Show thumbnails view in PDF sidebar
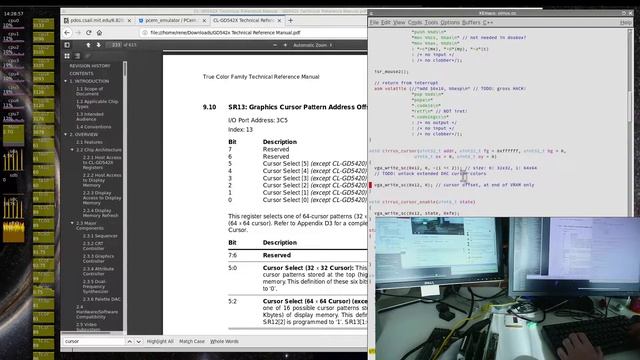The height and width of the screenshot is (360, 640). point(67,56)
